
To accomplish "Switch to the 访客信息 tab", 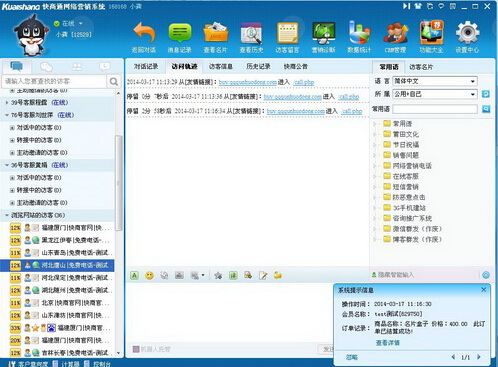I will coord(221,67).
